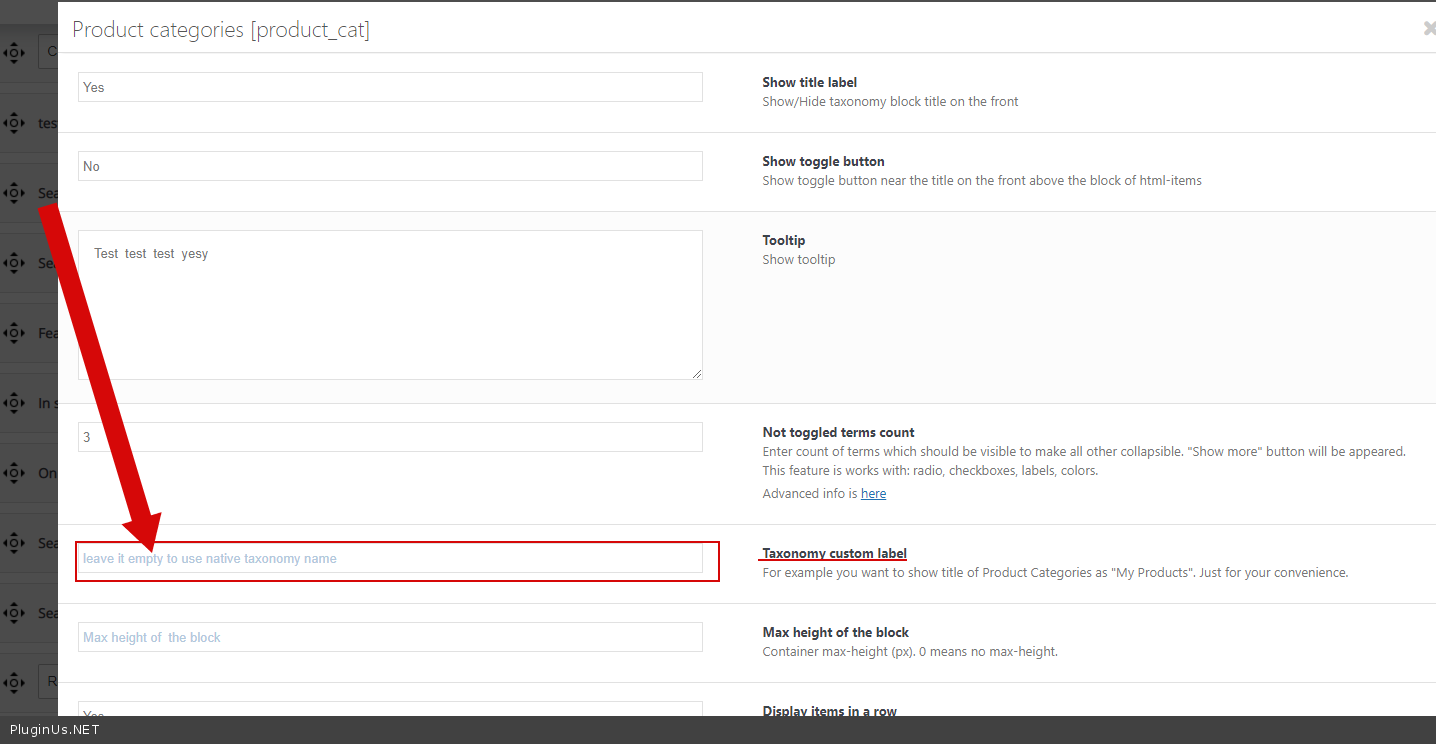Click the drag icon beside the bottom 'R' dropdown

pyautogui.click(x=14, y=683)
